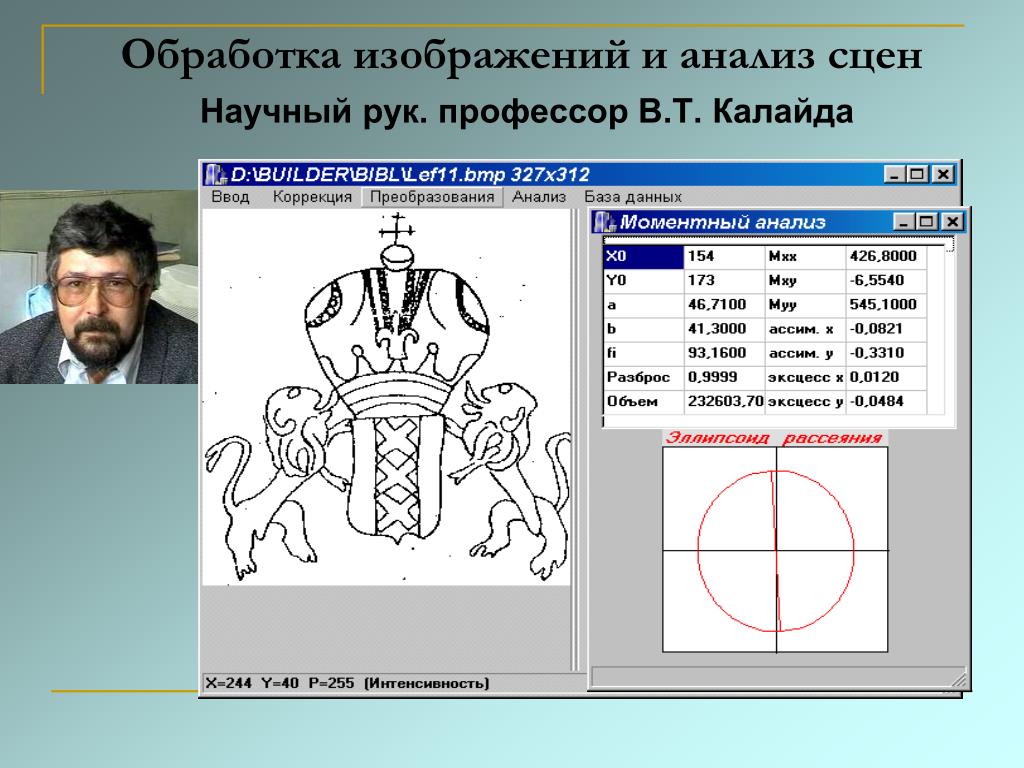Select the Объем row value cell

(x=724, y=402)
